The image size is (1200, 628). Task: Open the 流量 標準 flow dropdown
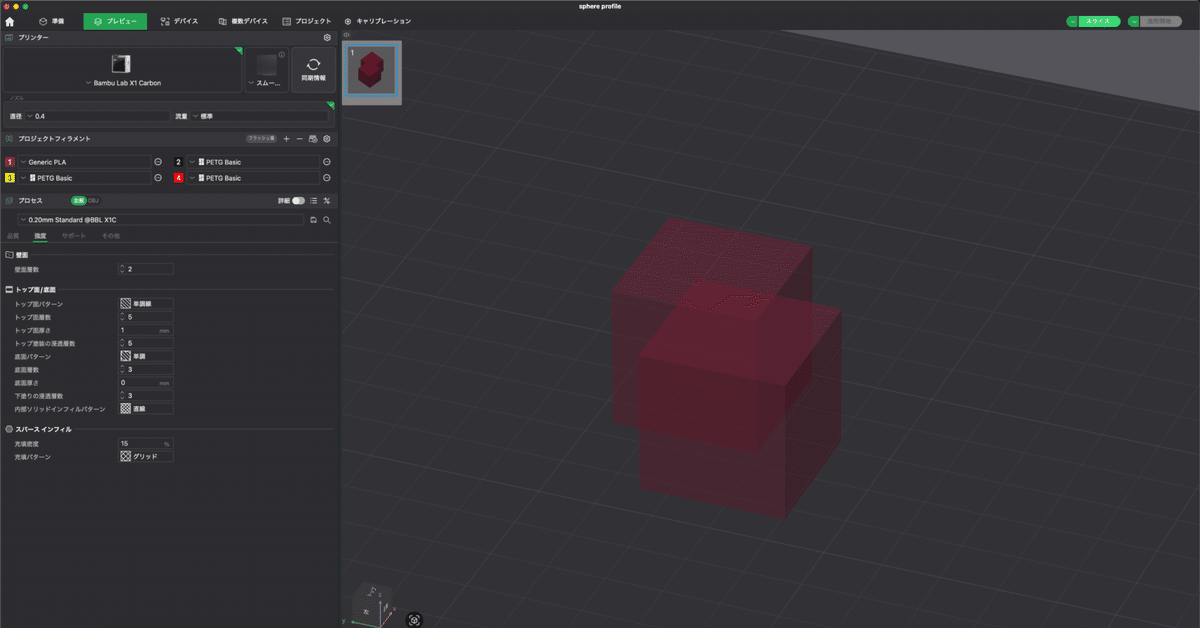258,116
